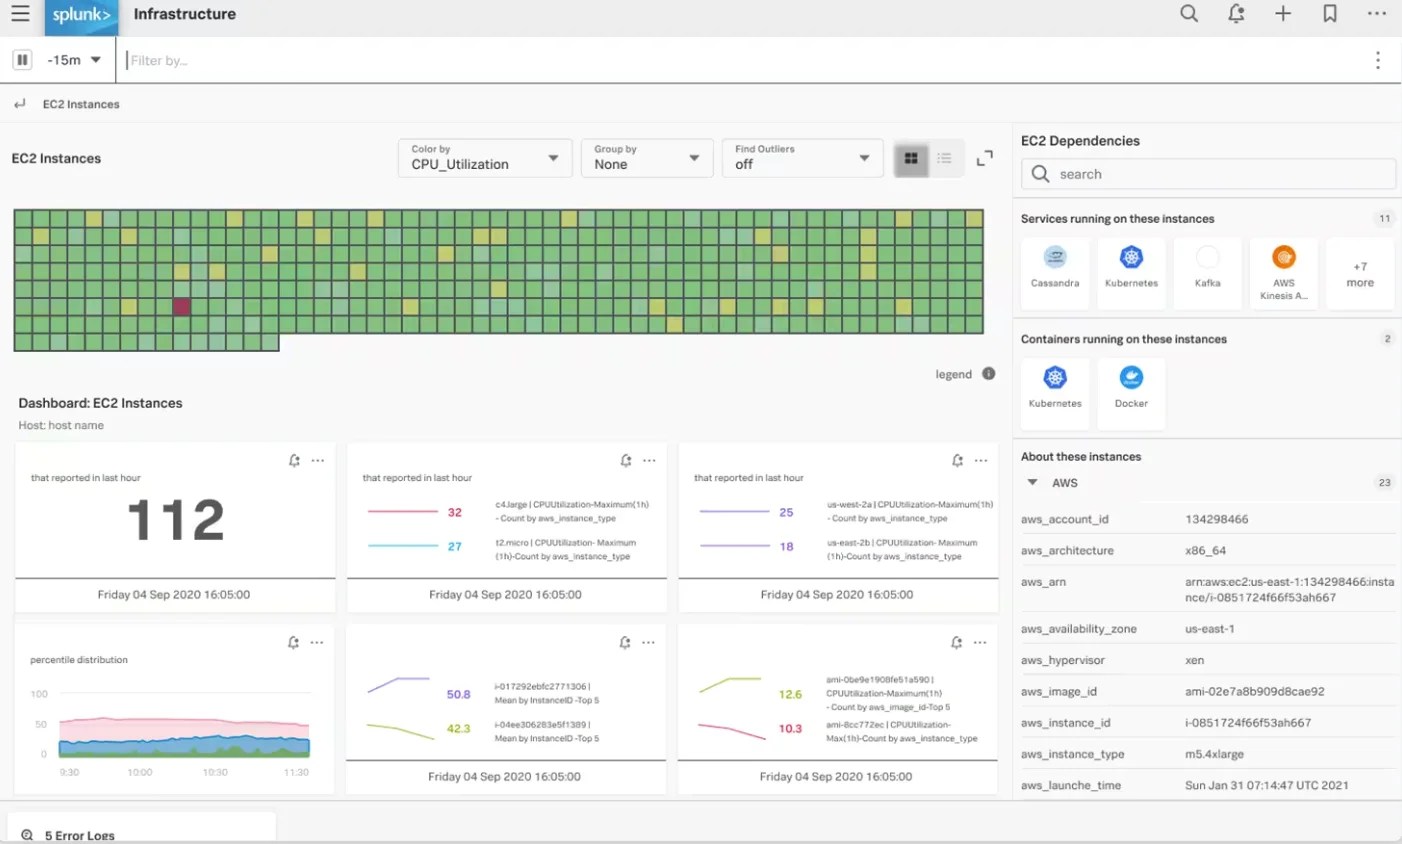Switch heatmap to list view
This screenshot has width=1402, height=844.
pos(943,158)
